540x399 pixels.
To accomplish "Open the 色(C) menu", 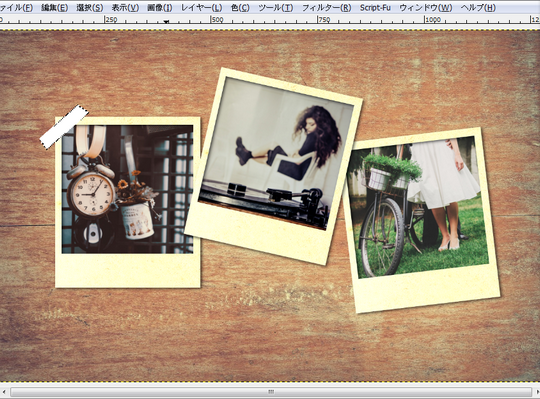I will tap(240, 8).
